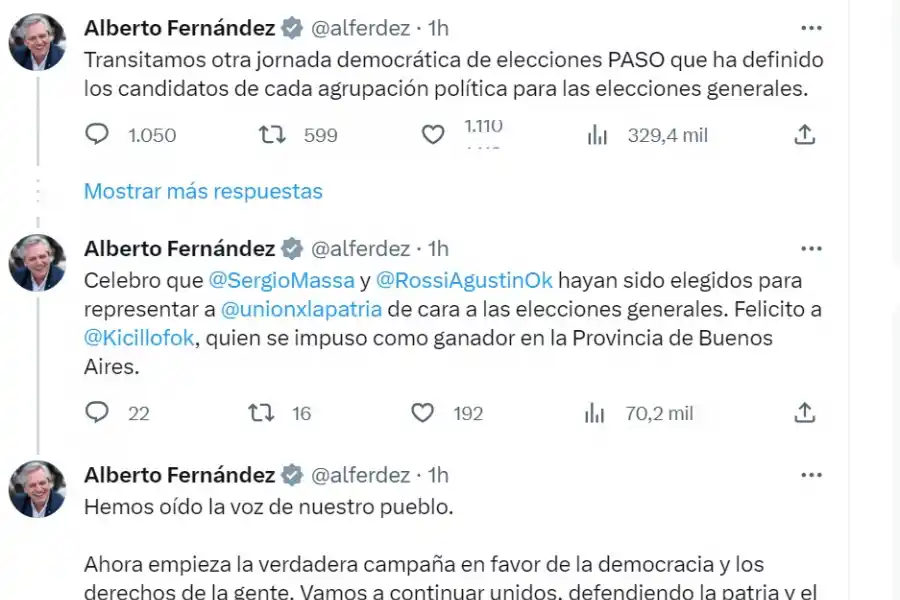Click the verified badge on the first tweet
900x600 pixels.
290,28
